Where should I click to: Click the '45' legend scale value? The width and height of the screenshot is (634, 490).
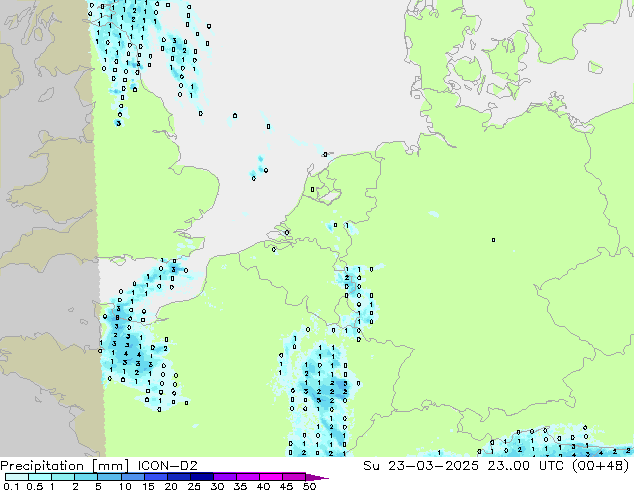point(286,486)
